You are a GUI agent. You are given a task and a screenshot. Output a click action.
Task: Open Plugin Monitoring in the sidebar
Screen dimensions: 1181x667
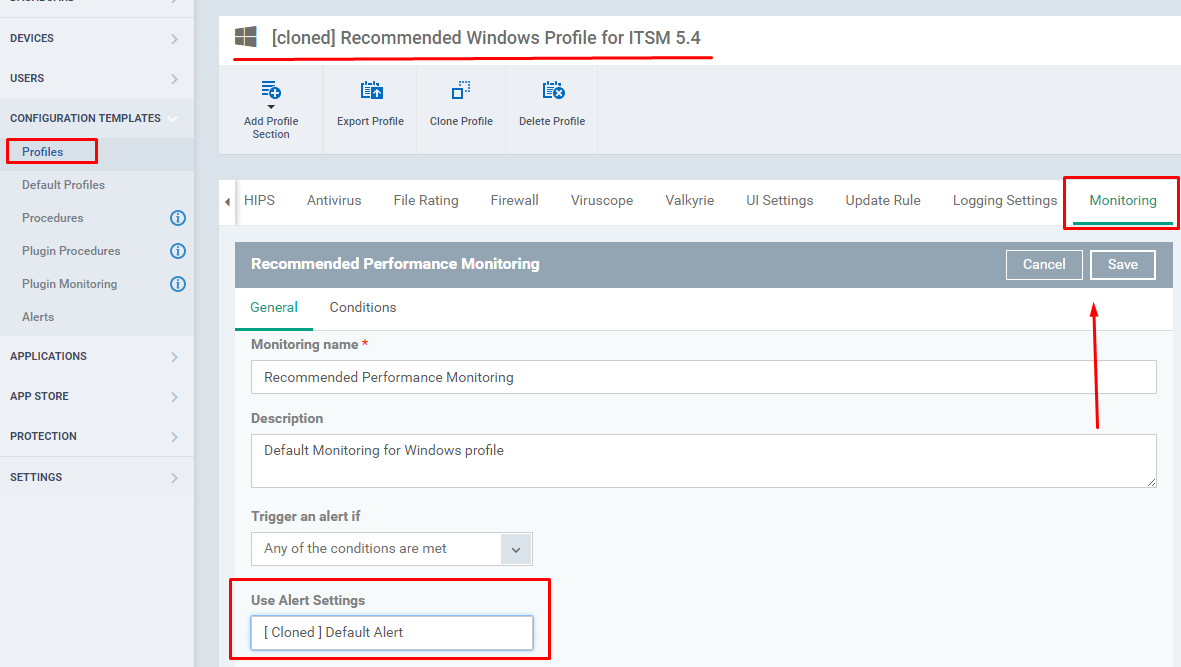69,285
